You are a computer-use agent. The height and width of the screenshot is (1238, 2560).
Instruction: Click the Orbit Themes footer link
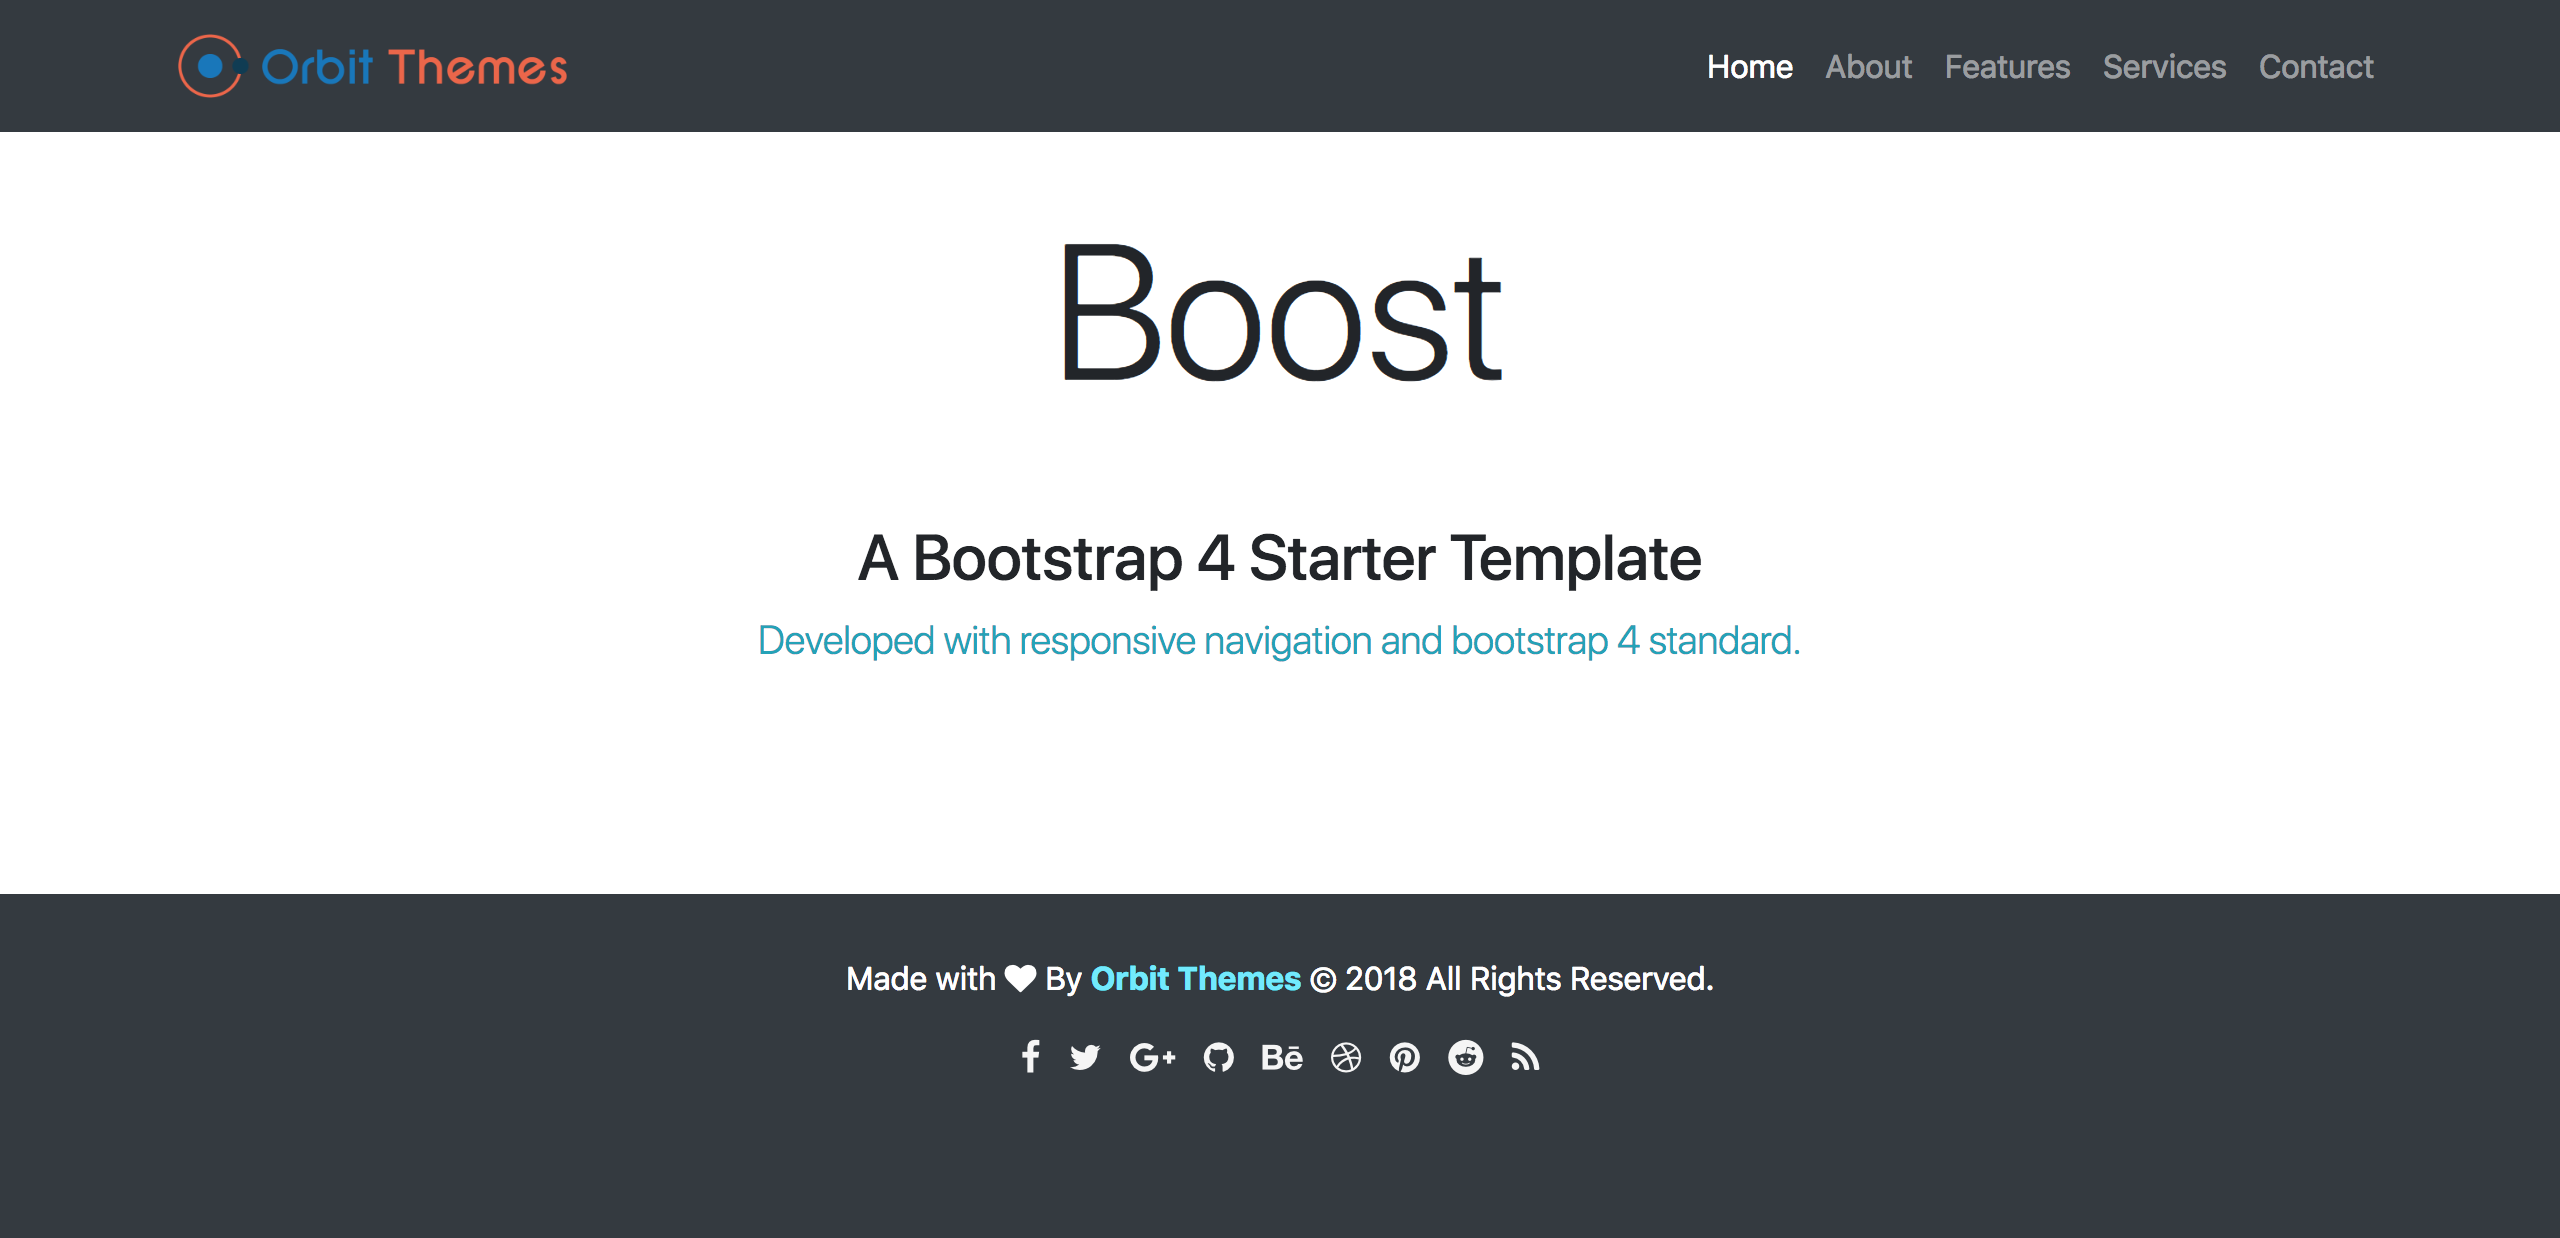point(1195,978)
